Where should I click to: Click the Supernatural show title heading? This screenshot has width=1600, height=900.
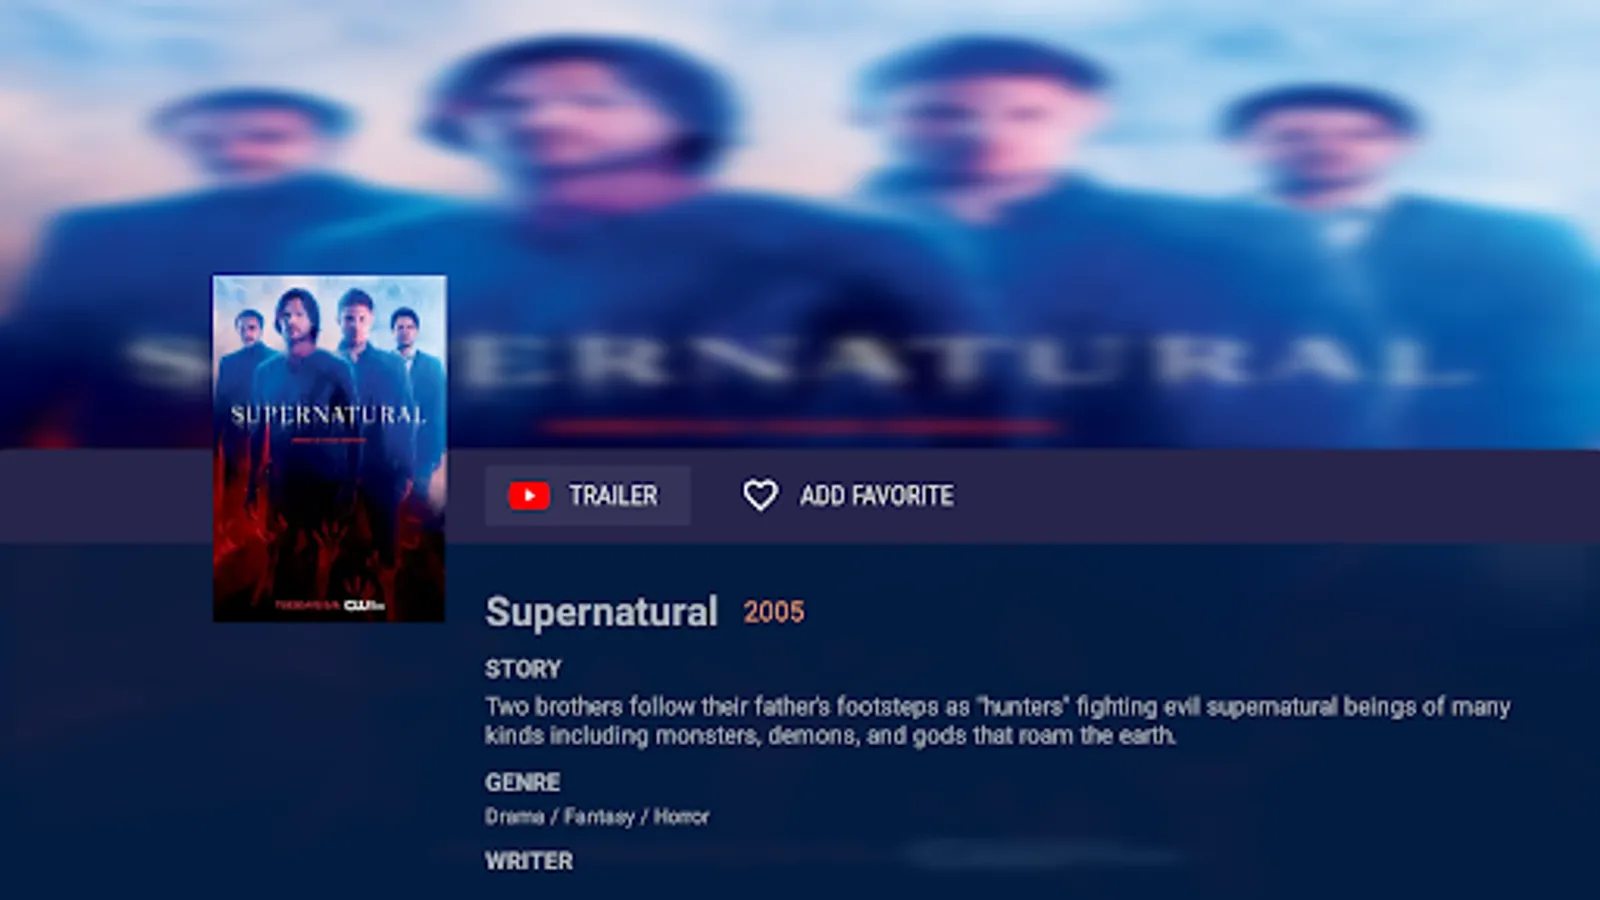tap(601, 611)
